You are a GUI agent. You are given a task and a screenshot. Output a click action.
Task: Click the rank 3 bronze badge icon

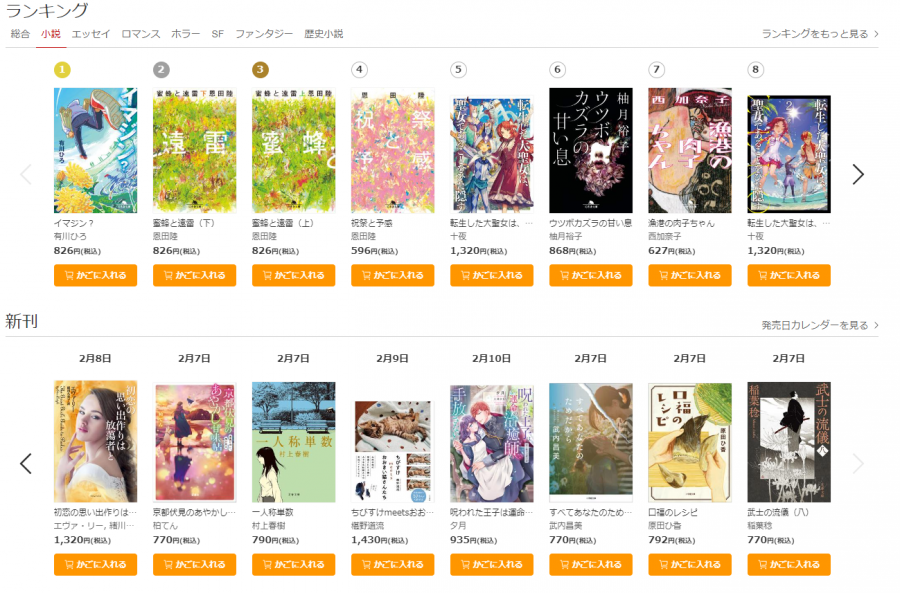(260, 70)
